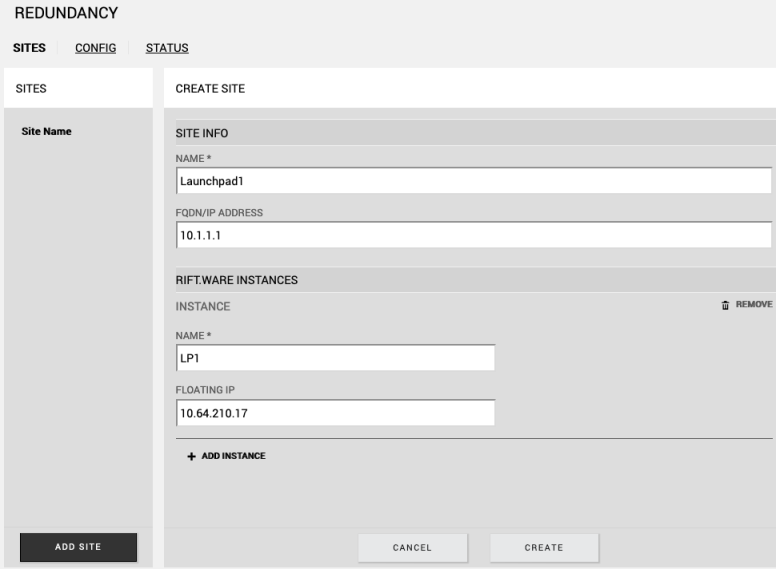Click the SITE INFO section header

(x=203, y=133)
